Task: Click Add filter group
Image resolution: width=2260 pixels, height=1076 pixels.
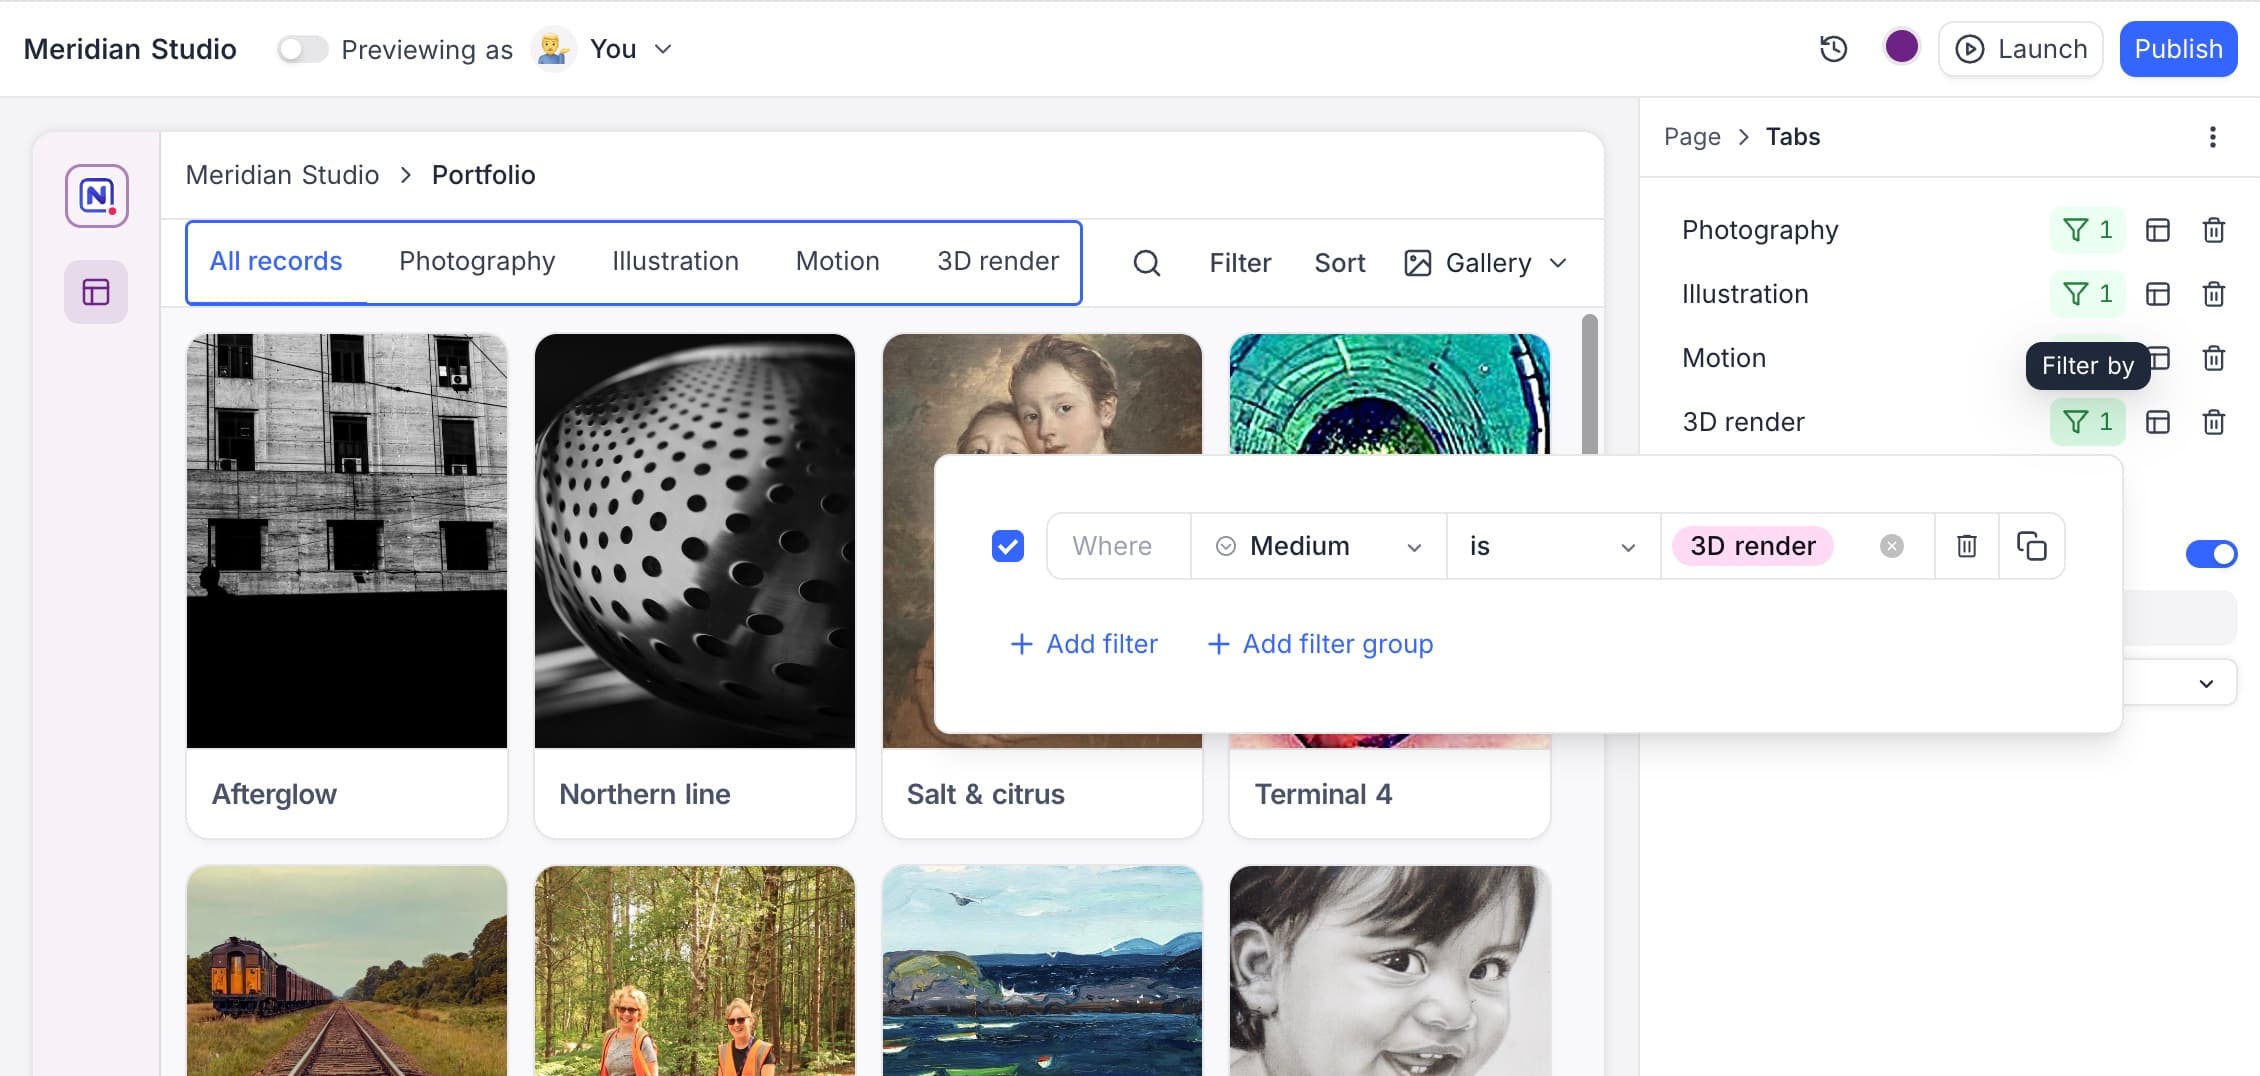Action: point(1320,644)
